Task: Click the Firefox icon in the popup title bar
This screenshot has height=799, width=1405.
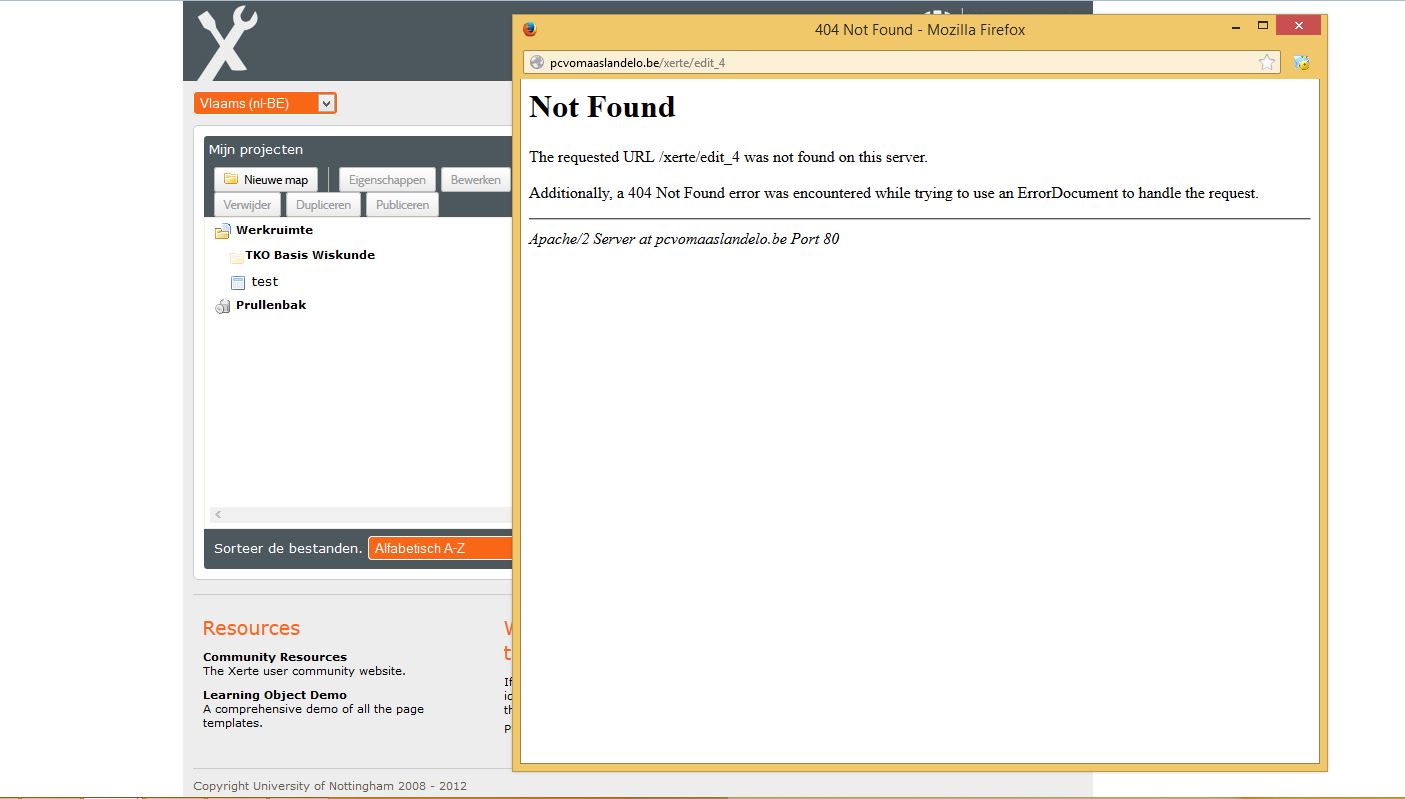Action: (530, 29)
